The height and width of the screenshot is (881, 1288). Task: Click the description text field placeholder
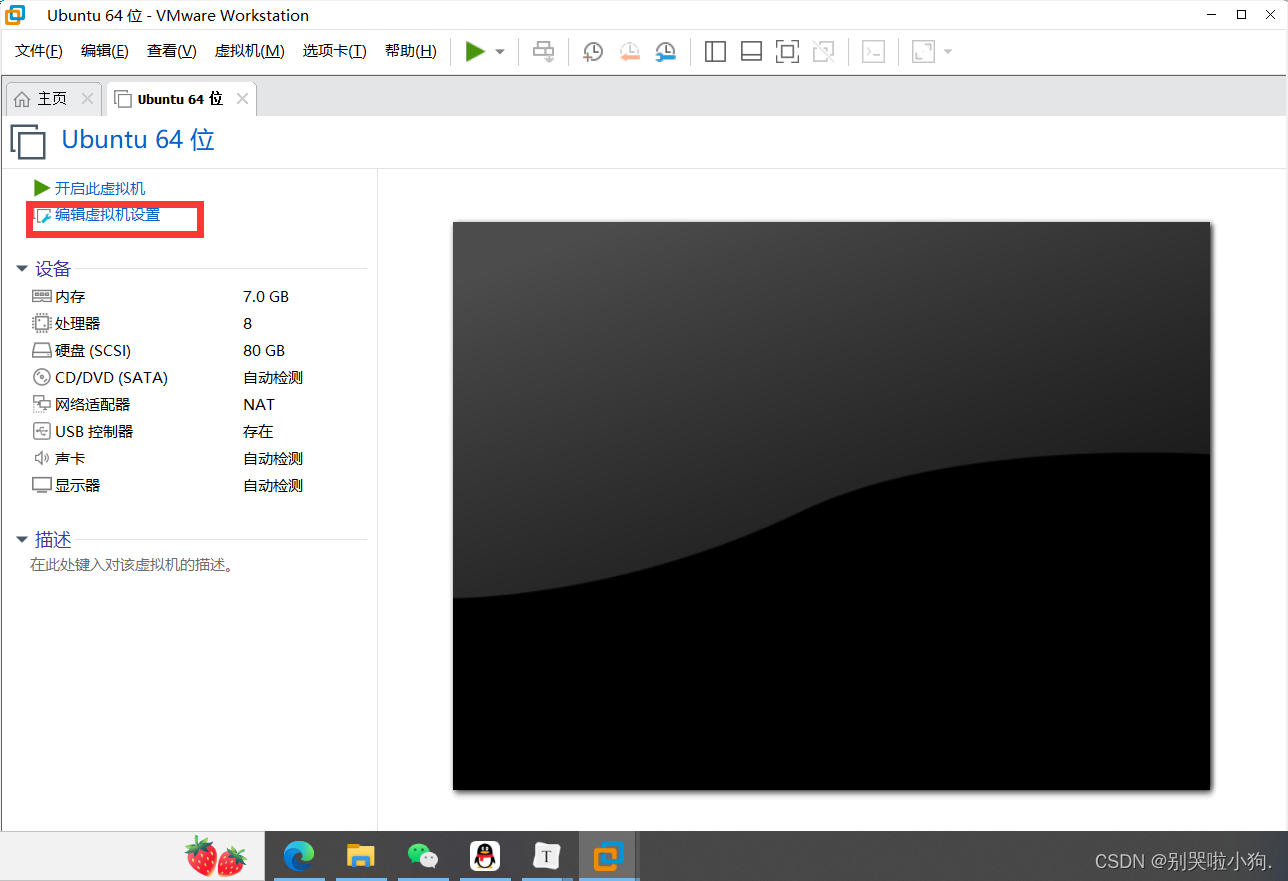(132, 565)
